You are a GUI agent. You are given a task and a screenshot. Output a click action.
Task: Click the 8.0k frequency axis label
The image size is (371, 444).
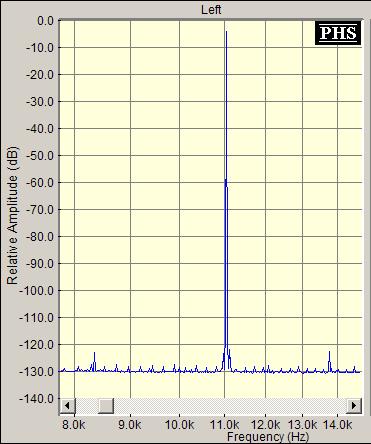tap(74, 425)
